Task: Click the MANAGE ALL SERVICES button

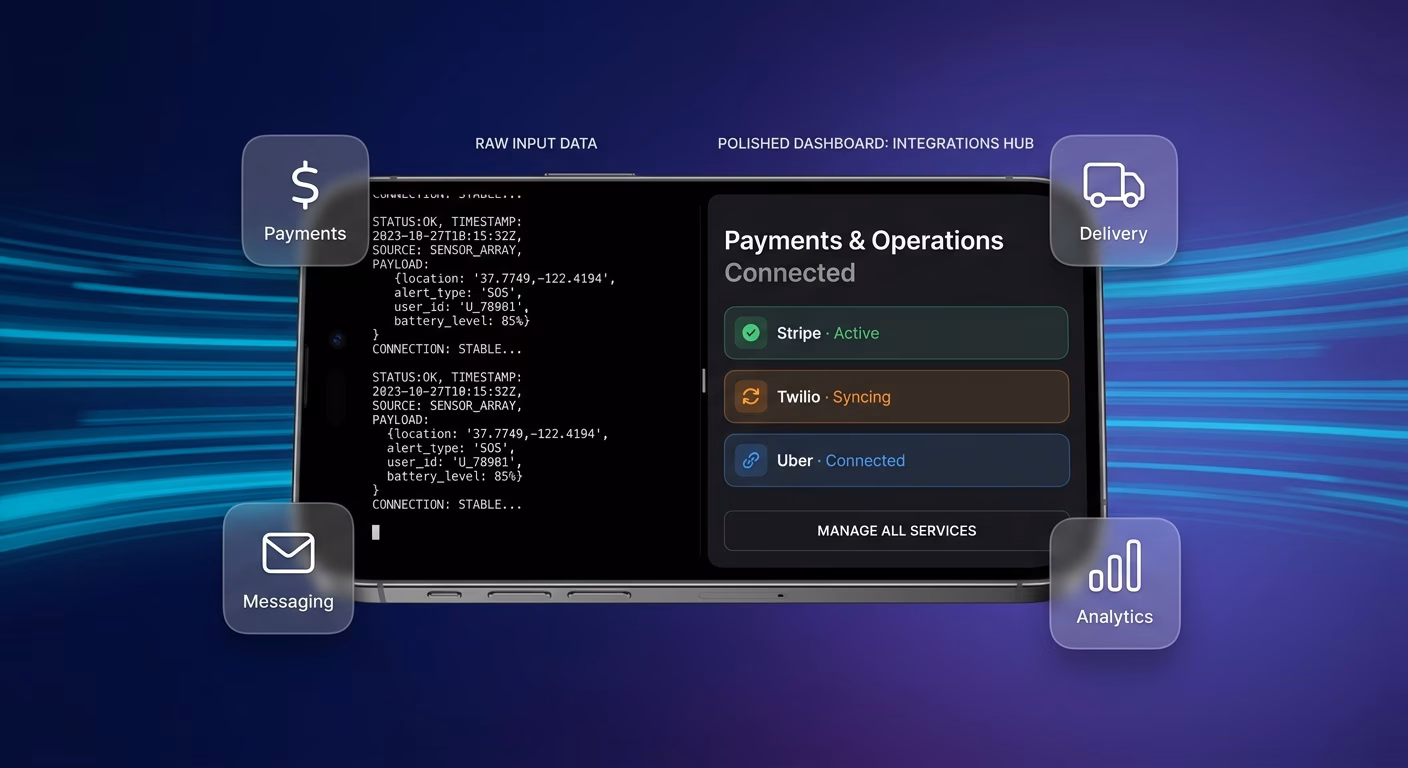Action: pyautogui.click(x=897, y=531)
